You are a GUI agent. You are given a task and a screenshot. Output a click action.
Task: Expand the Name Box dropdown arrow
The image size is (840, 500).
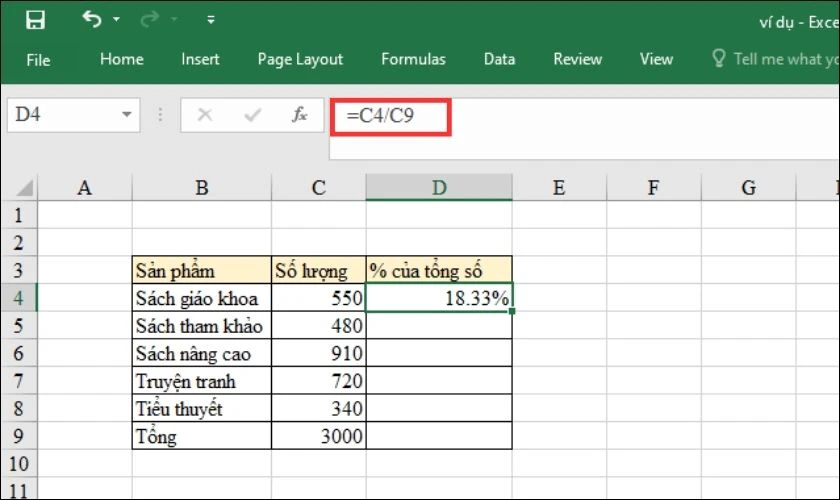click(x=126, y=115)
